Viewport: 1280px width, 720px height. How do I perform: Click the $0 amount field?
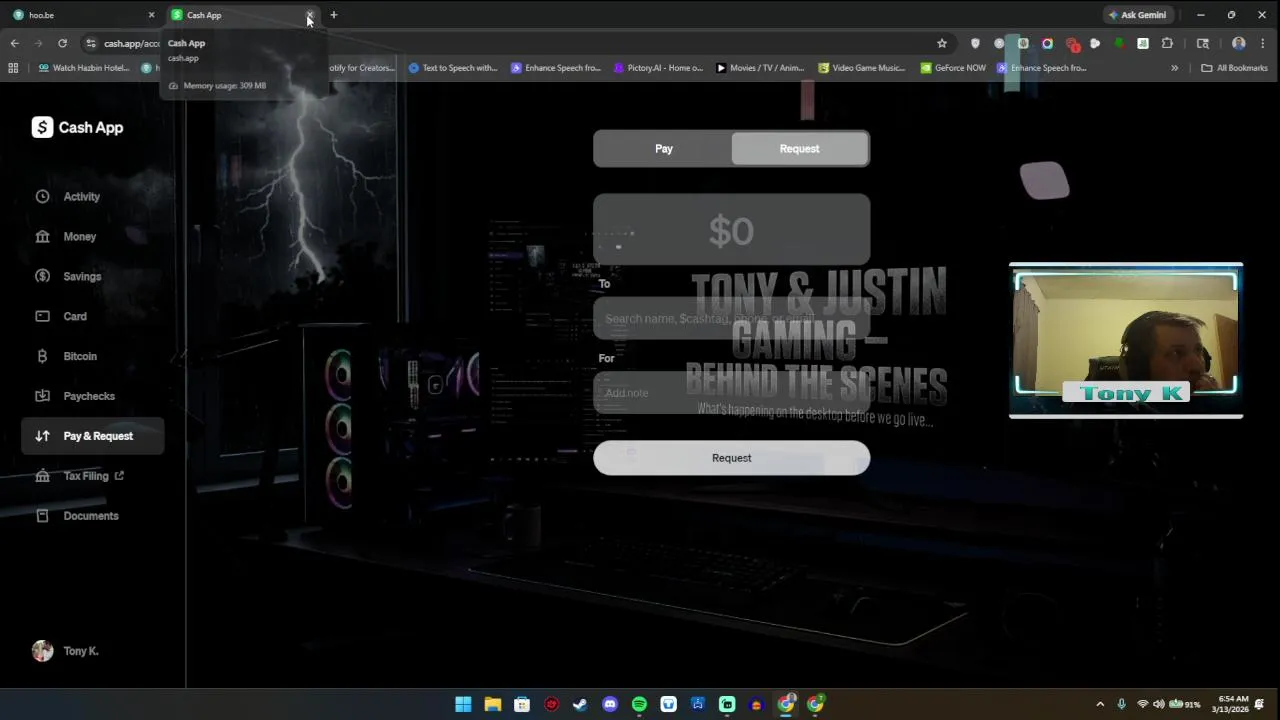(731, 230)
